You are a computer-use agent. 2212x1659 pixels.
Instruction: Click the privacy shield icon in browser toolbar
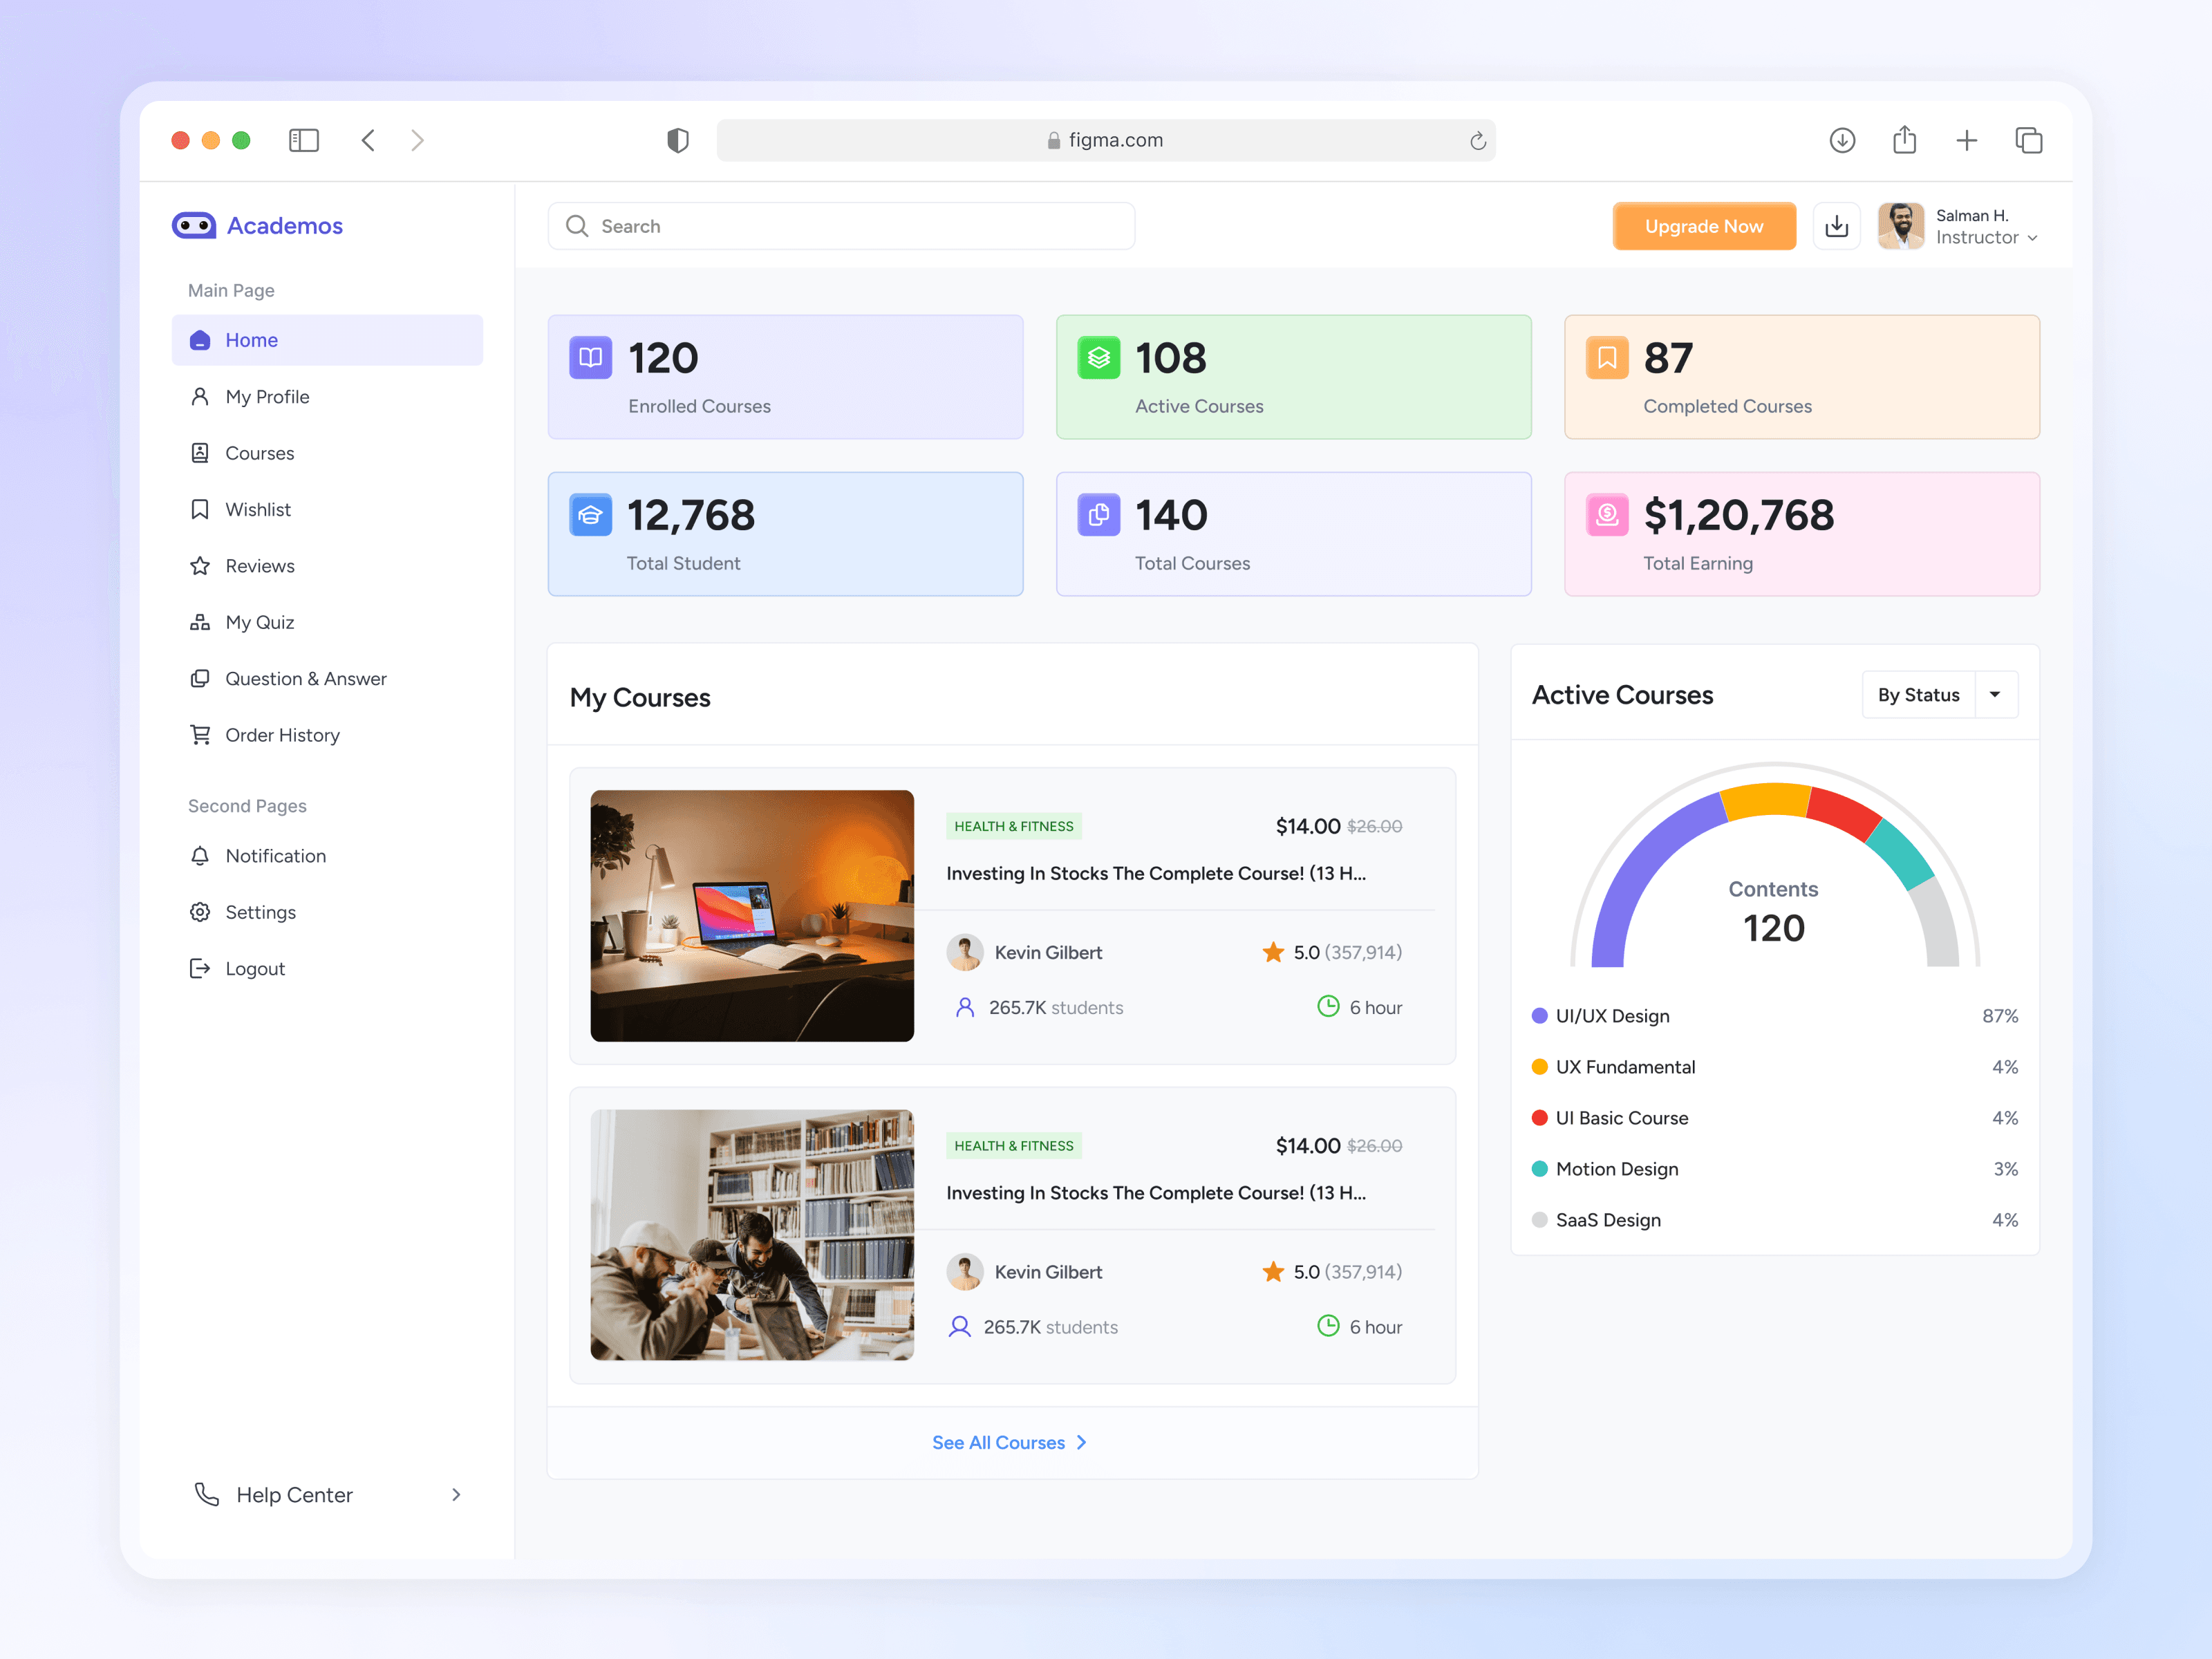pos(677,140)
